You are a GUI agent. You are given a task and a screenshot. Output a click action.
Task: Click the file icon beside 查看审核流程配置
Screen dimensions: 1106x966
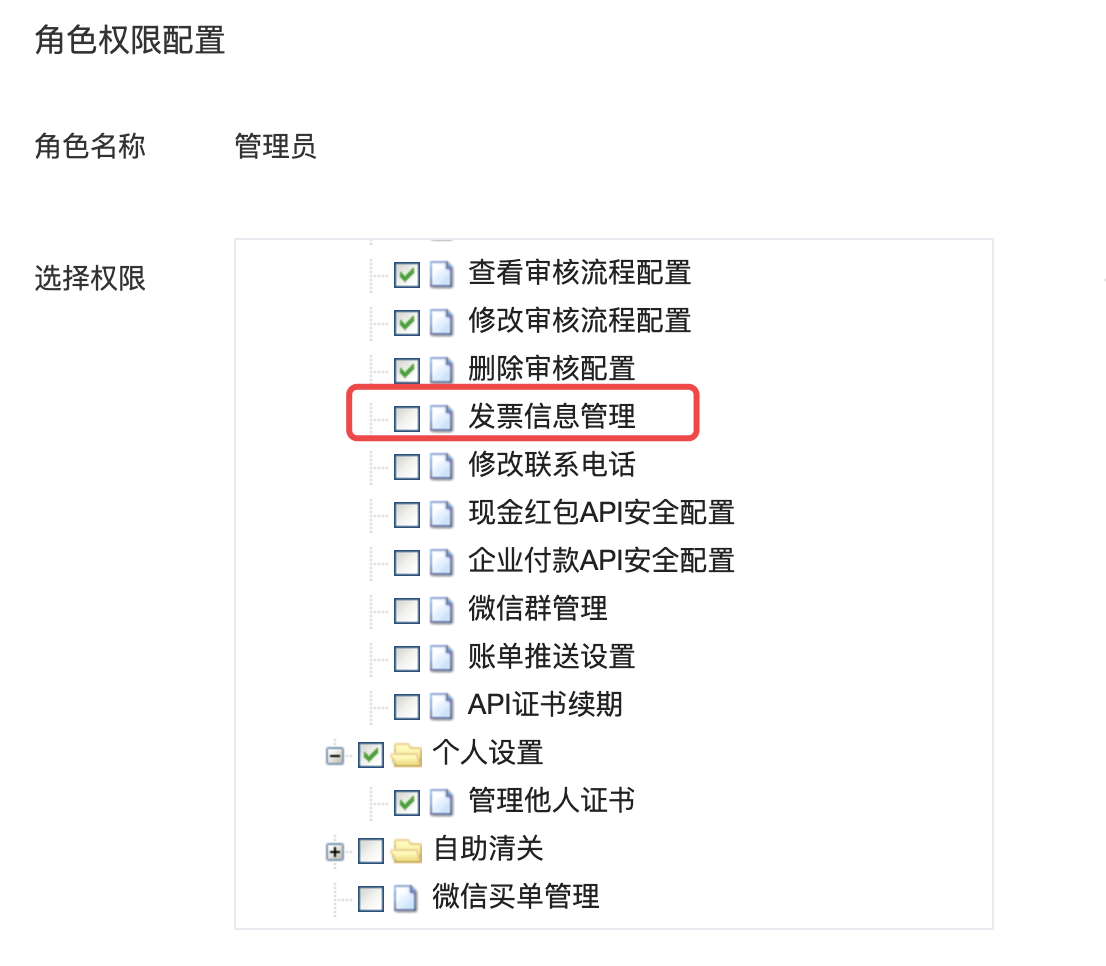[x=442, y=274]
